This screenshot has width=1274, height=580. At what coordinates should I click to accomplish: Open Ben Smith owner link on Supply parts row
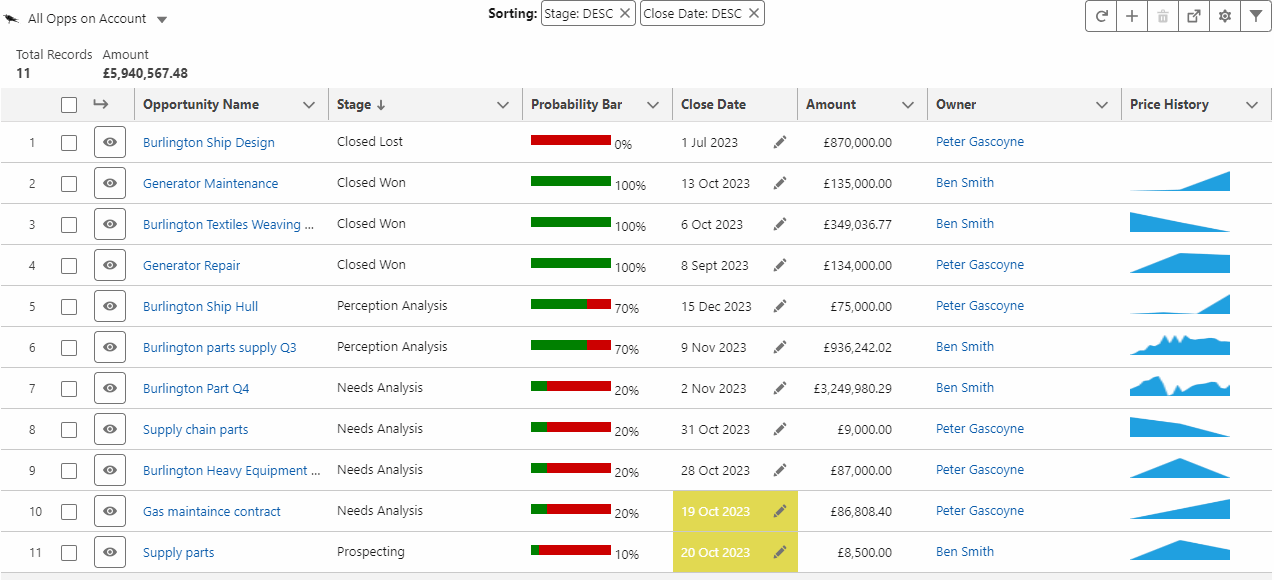coord(965,551)
